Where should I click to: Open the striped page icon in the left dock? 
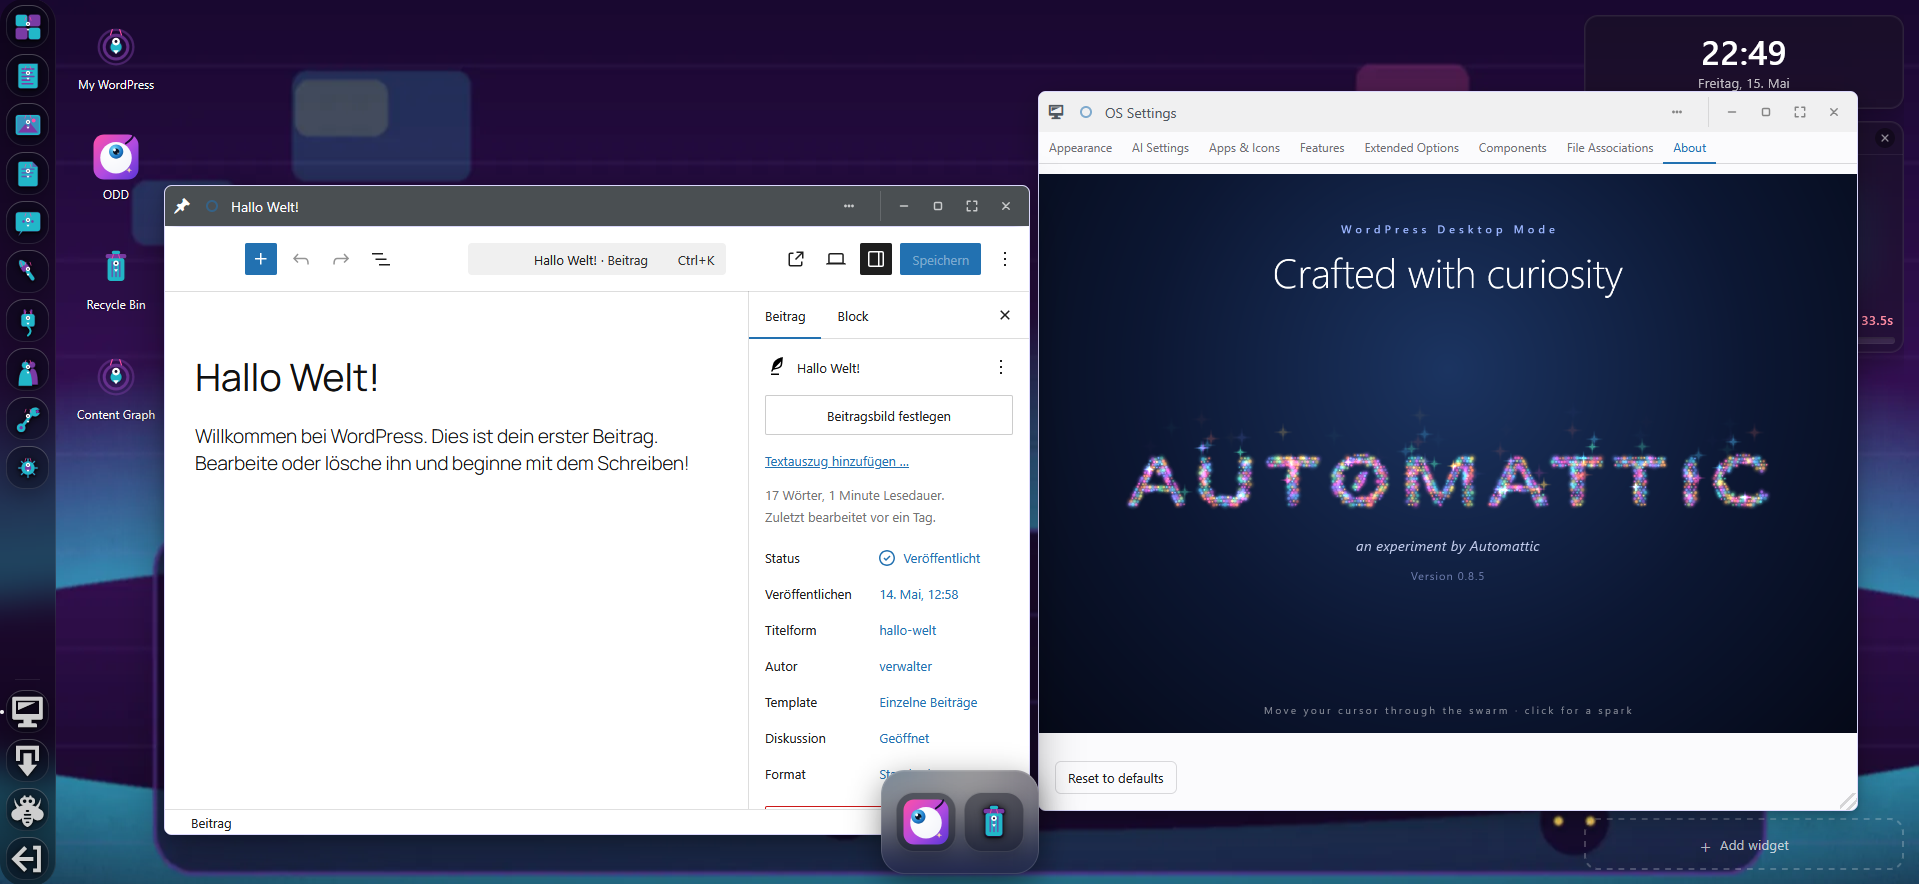click(x=28, y=76)
